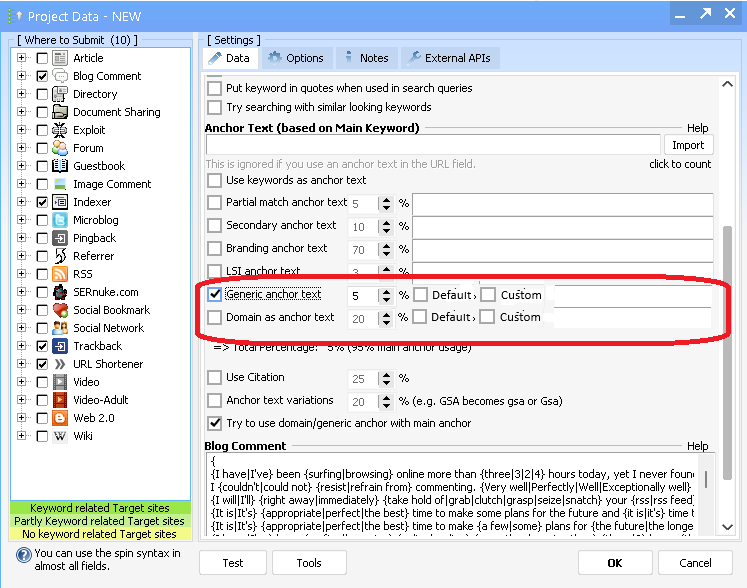Click the Pingback icon
Viewport: 747px width, 588px height.
click(60, 238)
